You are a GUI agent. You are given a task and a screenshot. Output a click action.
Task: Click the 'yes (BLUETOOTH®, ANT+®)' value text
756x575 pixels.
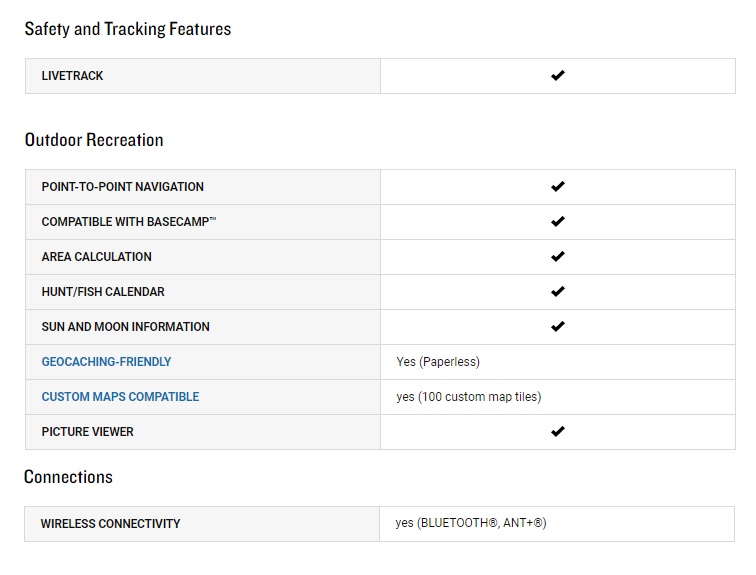coord(471,523)
